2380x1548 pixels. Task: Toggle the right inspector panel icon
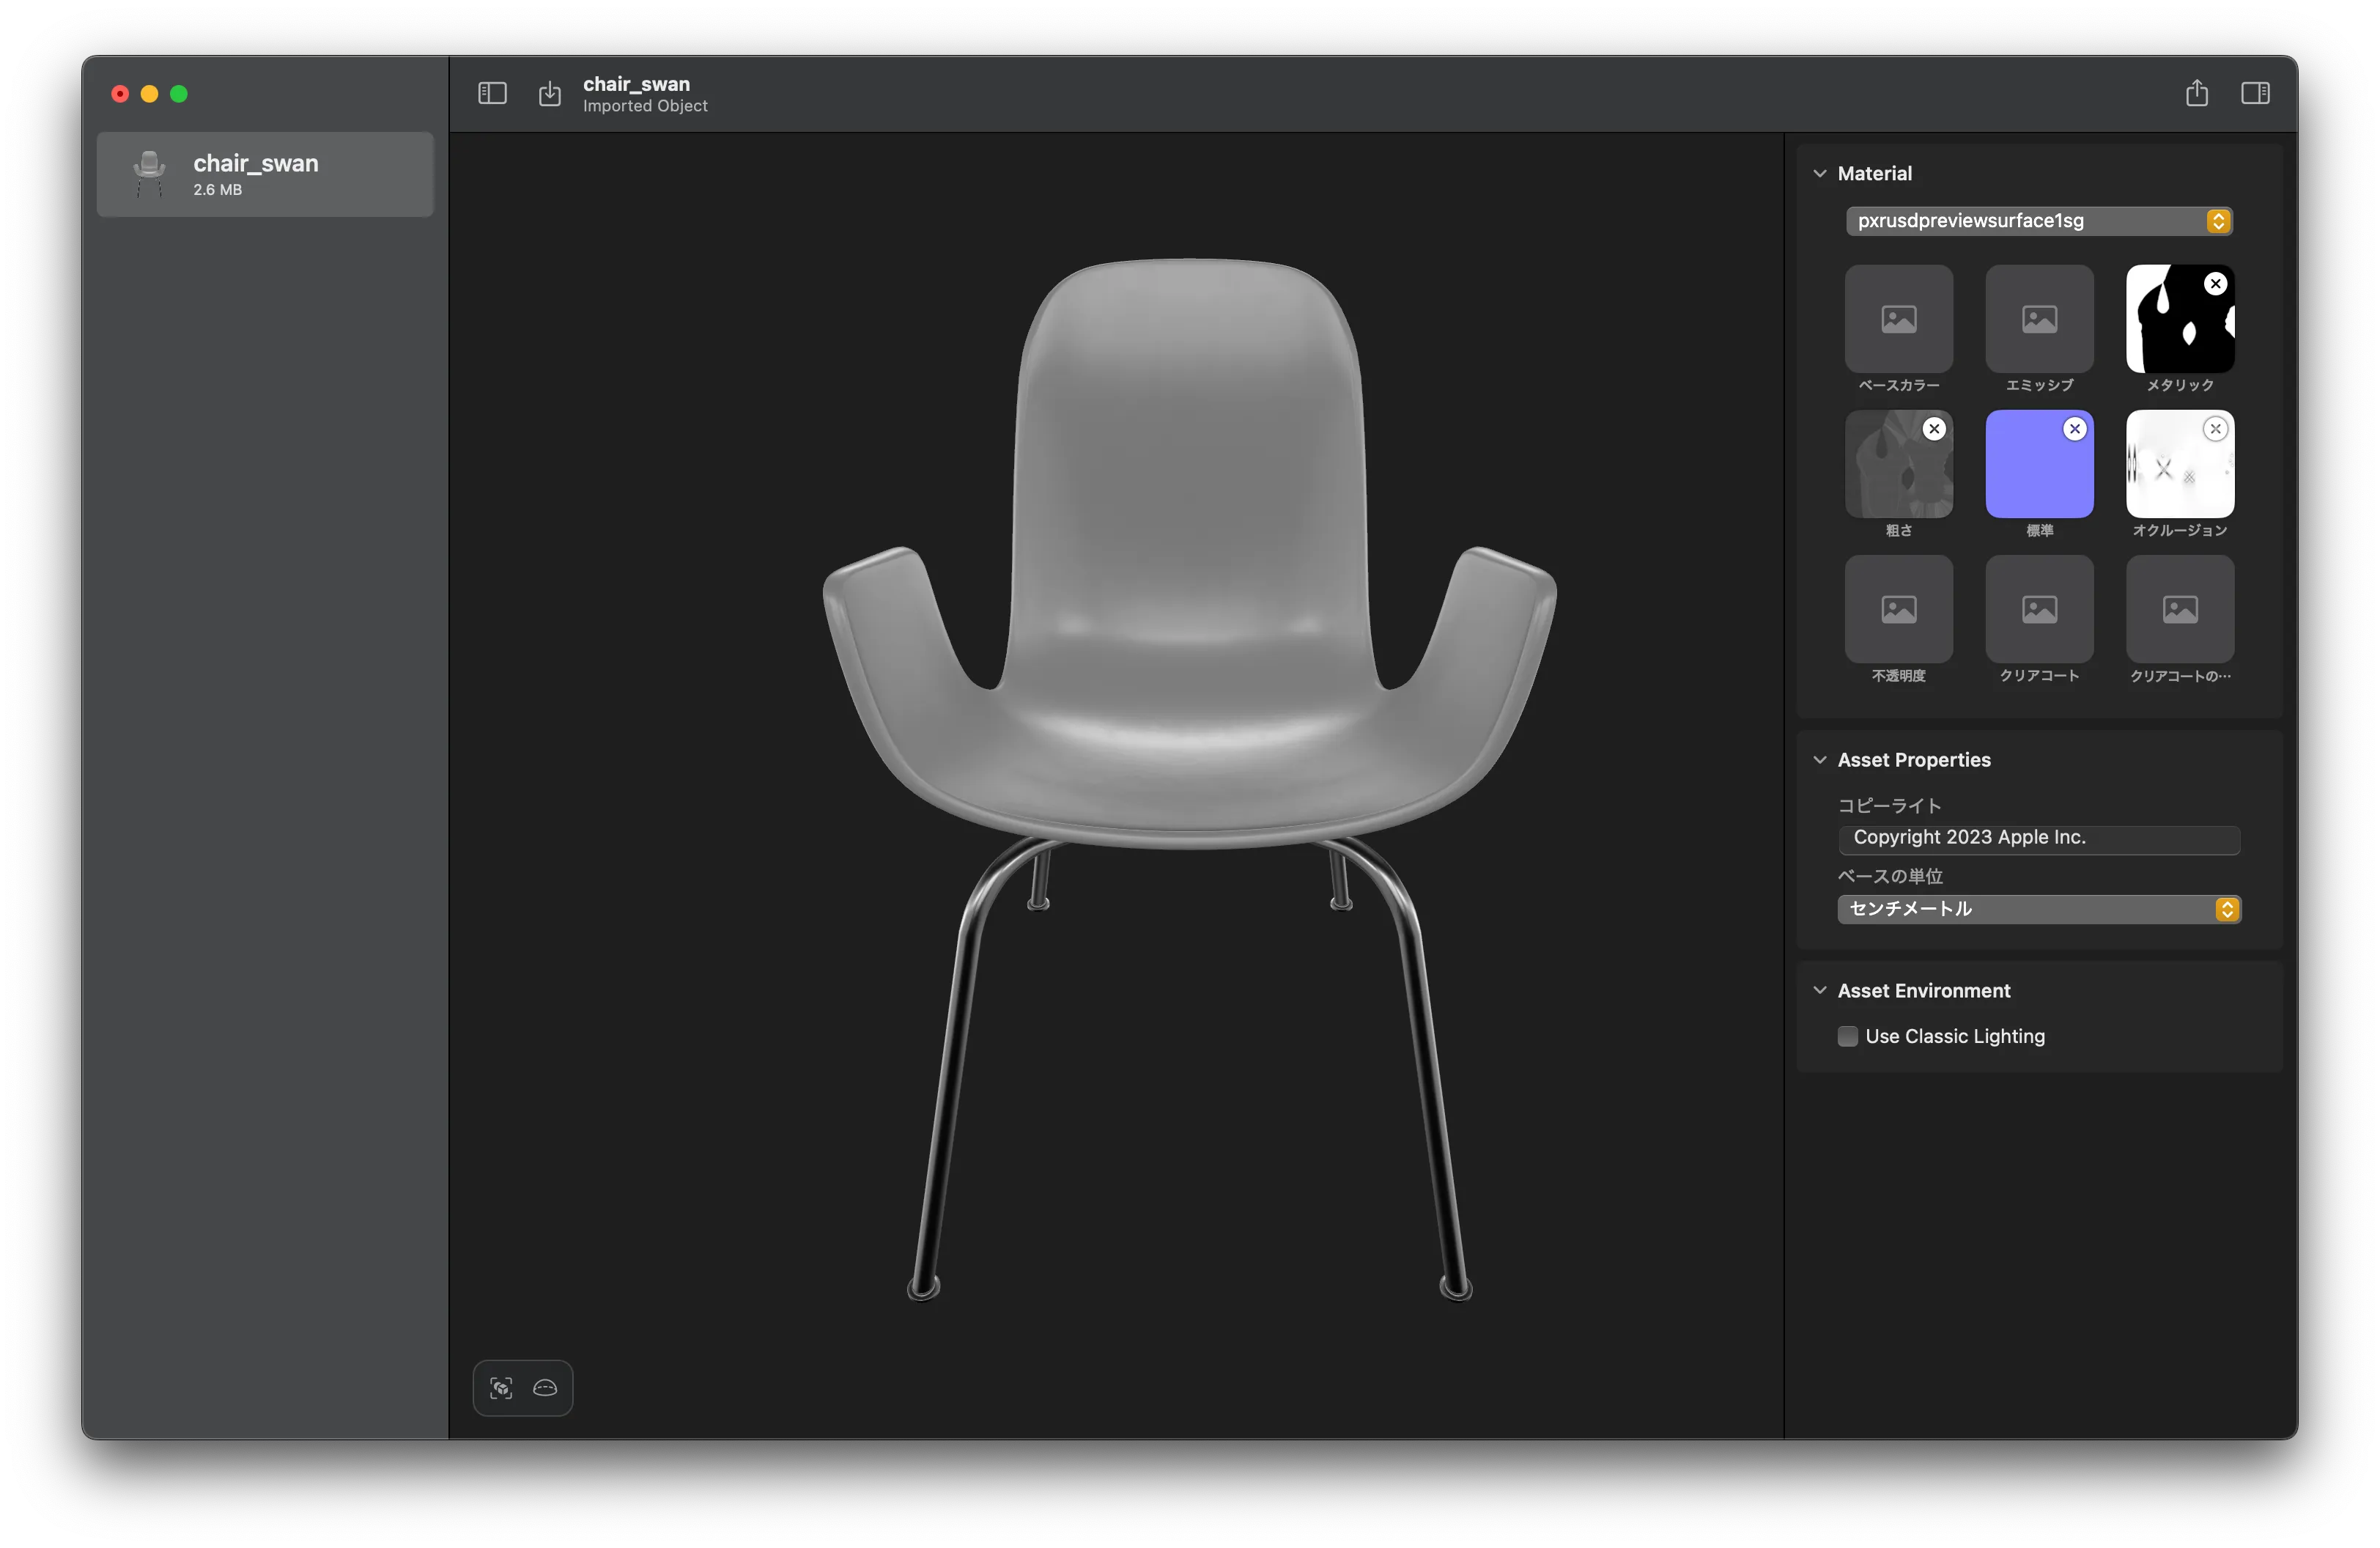(x=2255, y=94)
